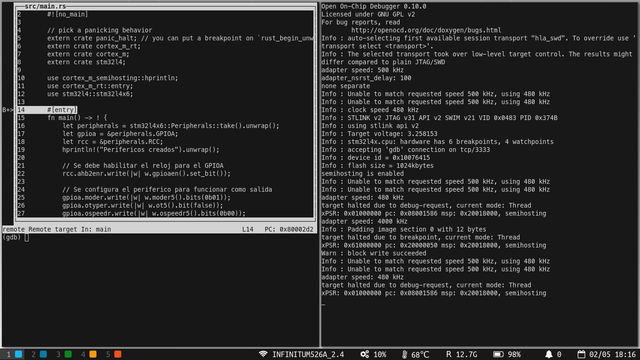Screen dimensions: 640x360
Task: Click the rcc.ahb2enr.write line
Action: pos(147,173)
